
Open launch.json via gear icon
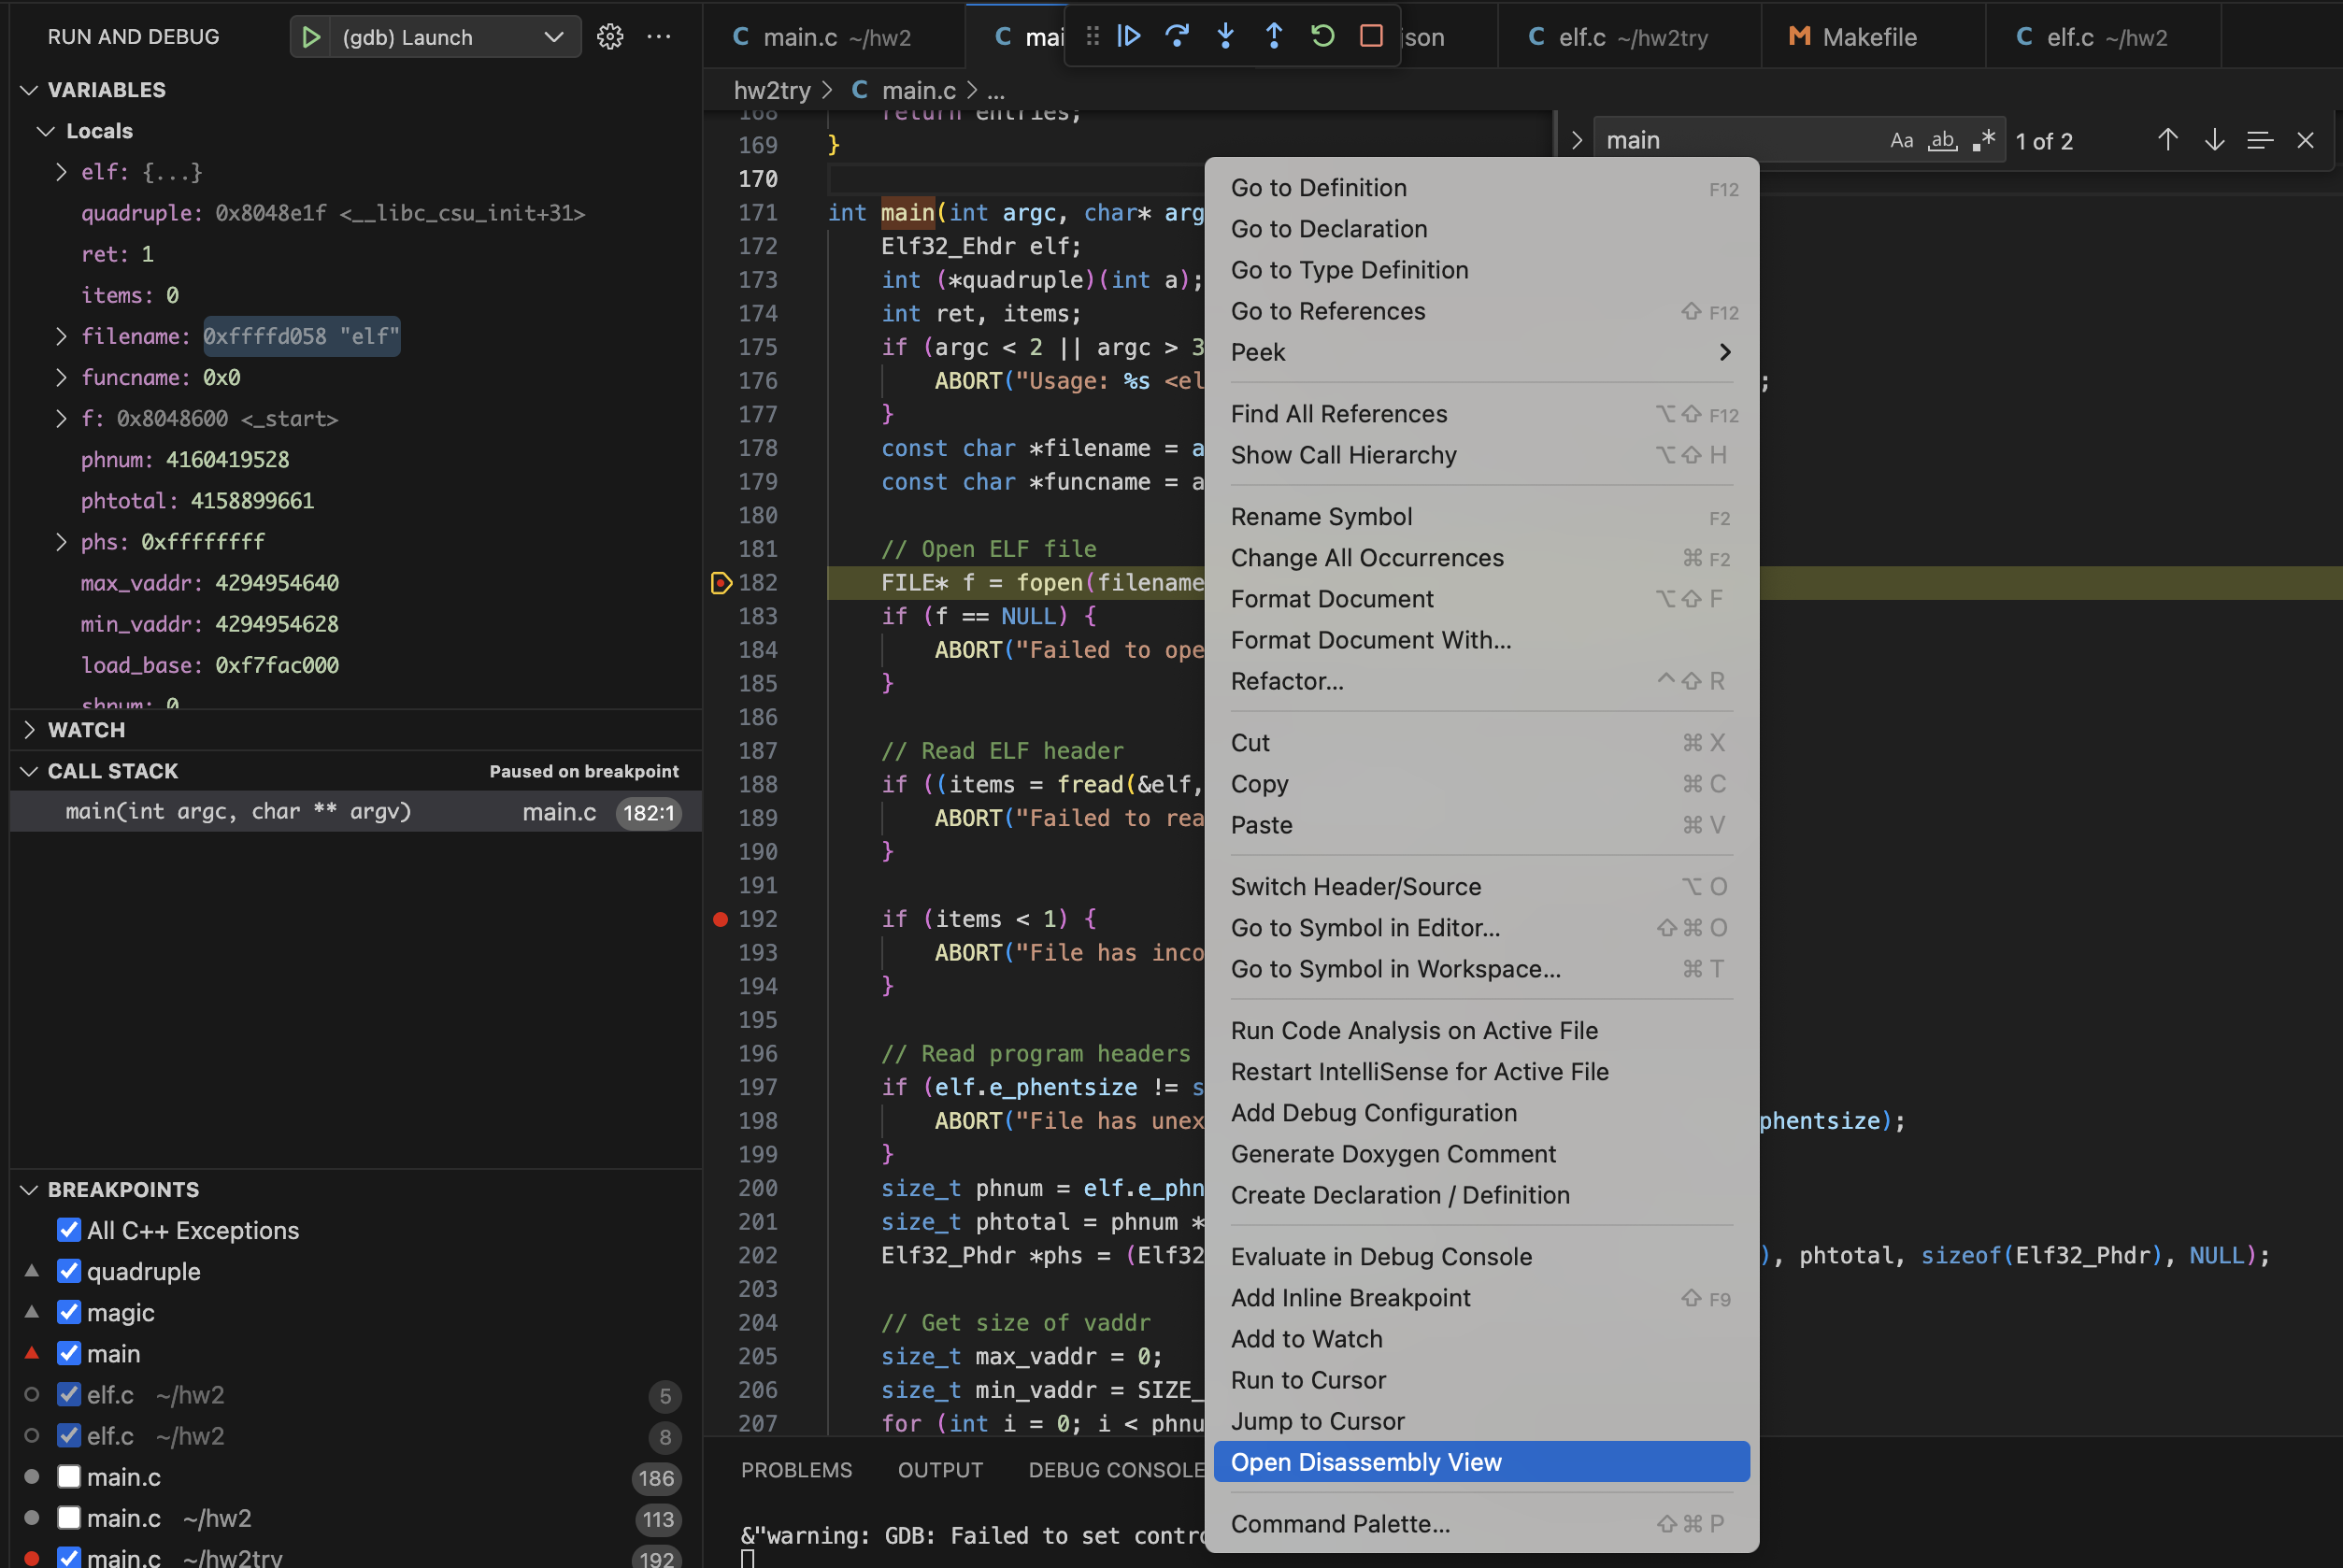610,37
